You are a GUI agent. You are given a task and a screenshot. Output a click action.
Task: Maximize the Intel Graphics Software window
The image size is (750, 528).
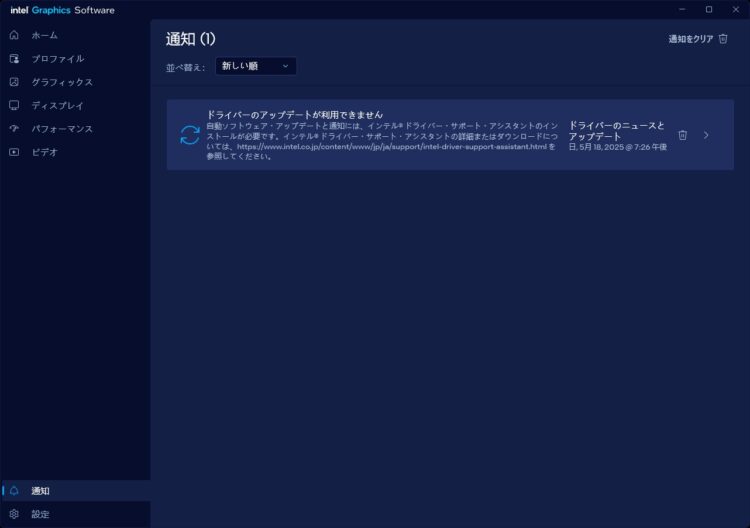709,10
